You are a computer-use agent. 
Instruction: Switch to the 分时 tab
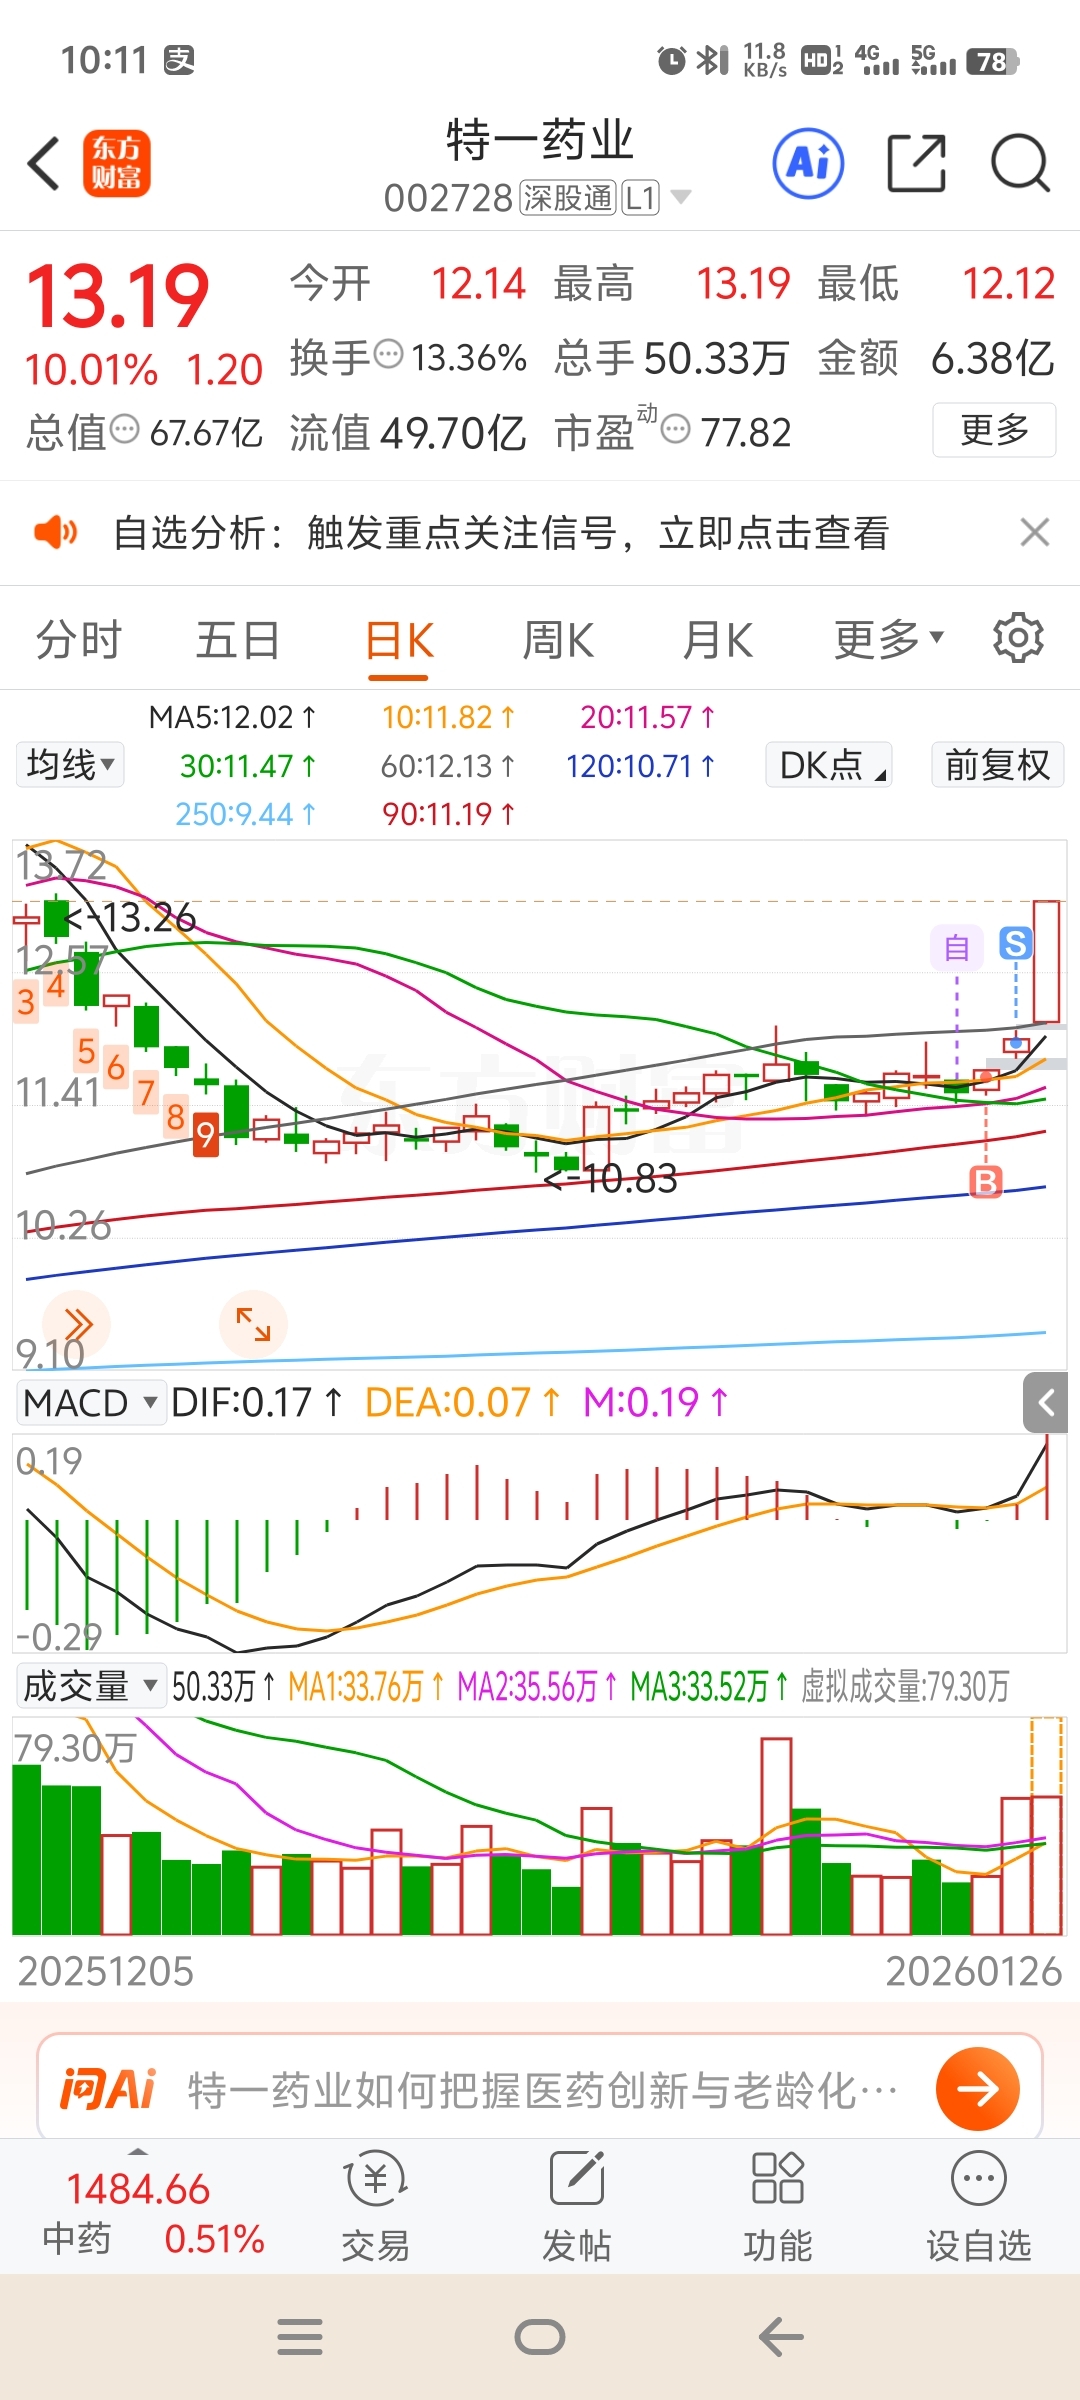tap(79, 640)
